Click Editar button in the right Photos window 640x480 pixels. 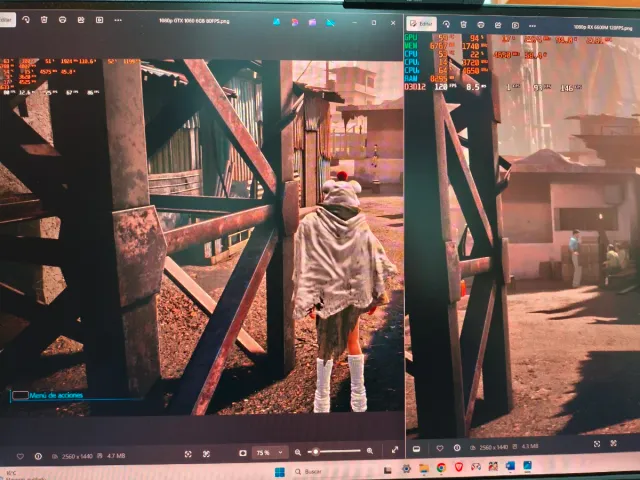(421, 24)
